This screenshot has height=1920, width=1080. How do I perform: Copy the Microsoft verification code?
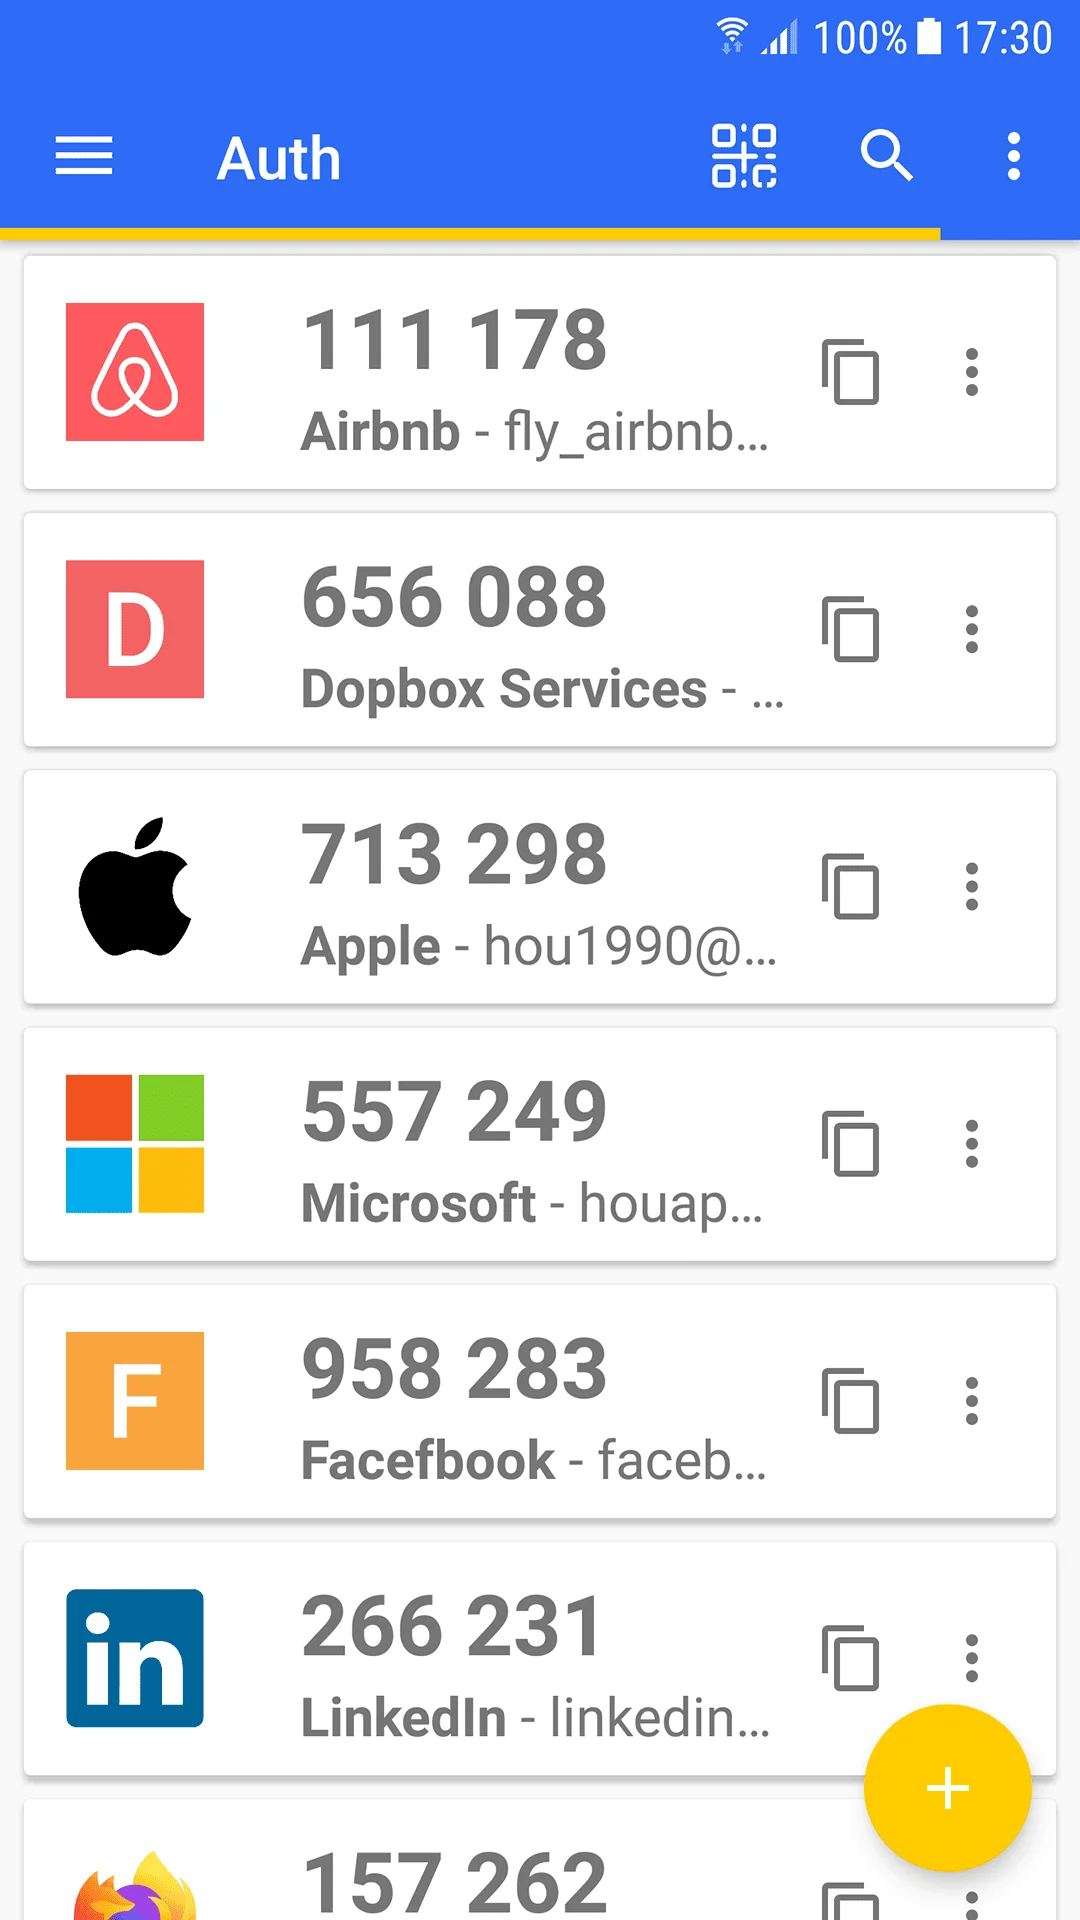point(852,1145)
